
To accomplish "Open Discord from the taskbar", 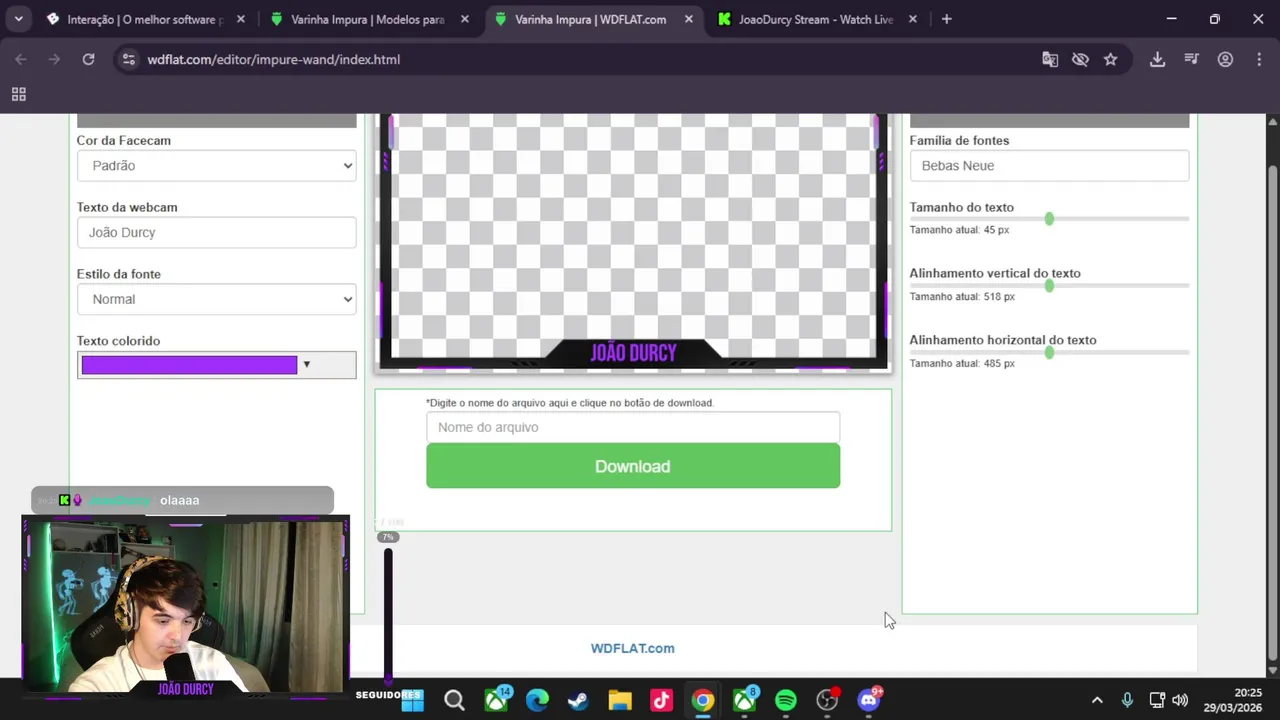I will tap(869, 700).
